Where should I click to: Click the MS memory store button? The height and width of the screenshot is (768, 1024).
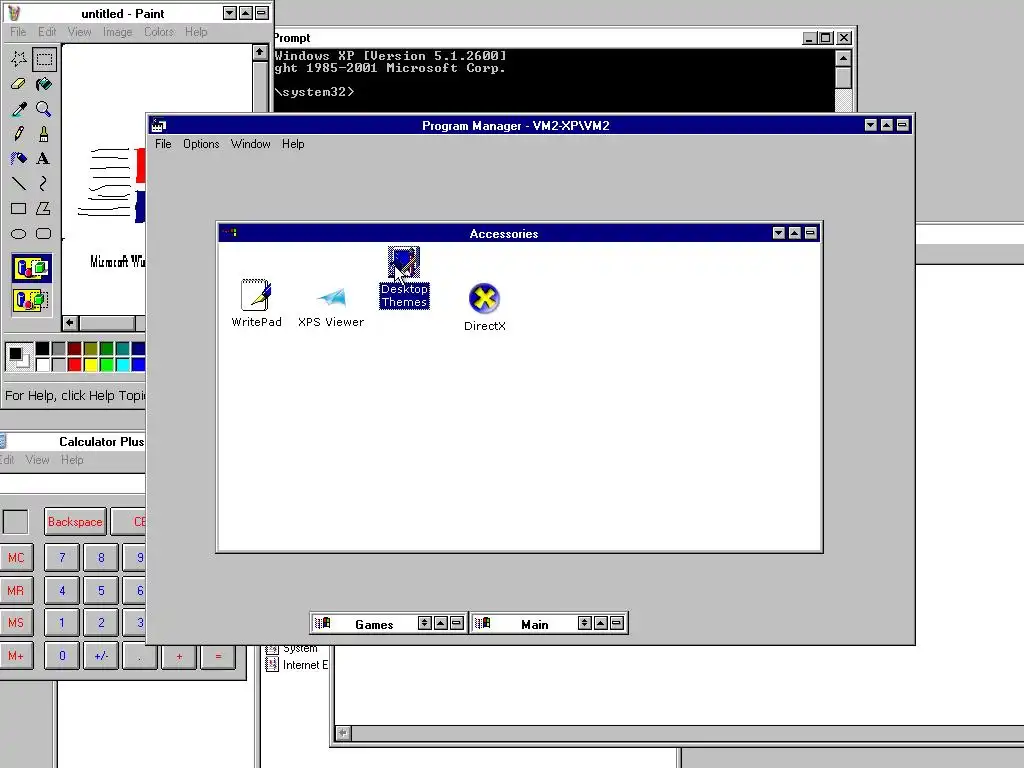pyautogui.click(x=16, y=623)
